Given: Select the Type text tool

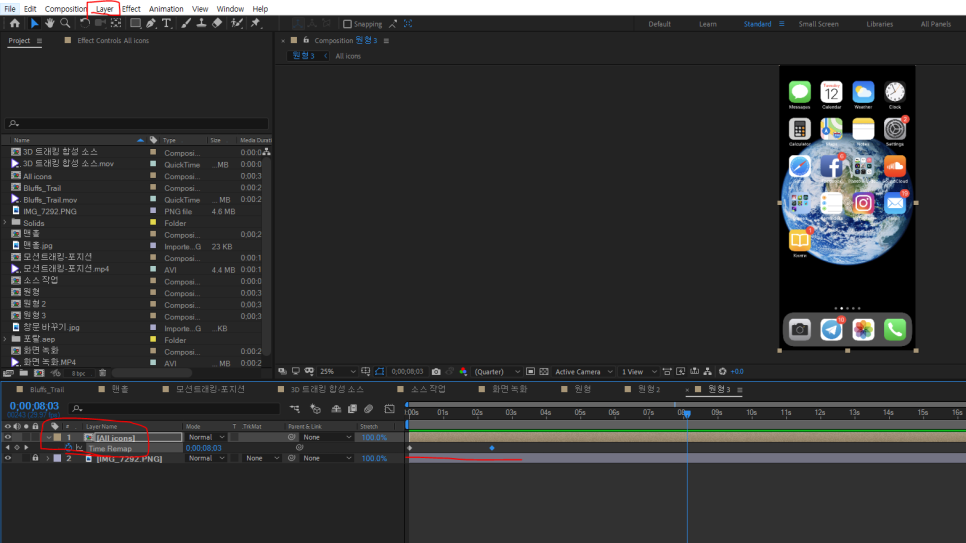Looking at the screenshot, I should tap(166, 23).
